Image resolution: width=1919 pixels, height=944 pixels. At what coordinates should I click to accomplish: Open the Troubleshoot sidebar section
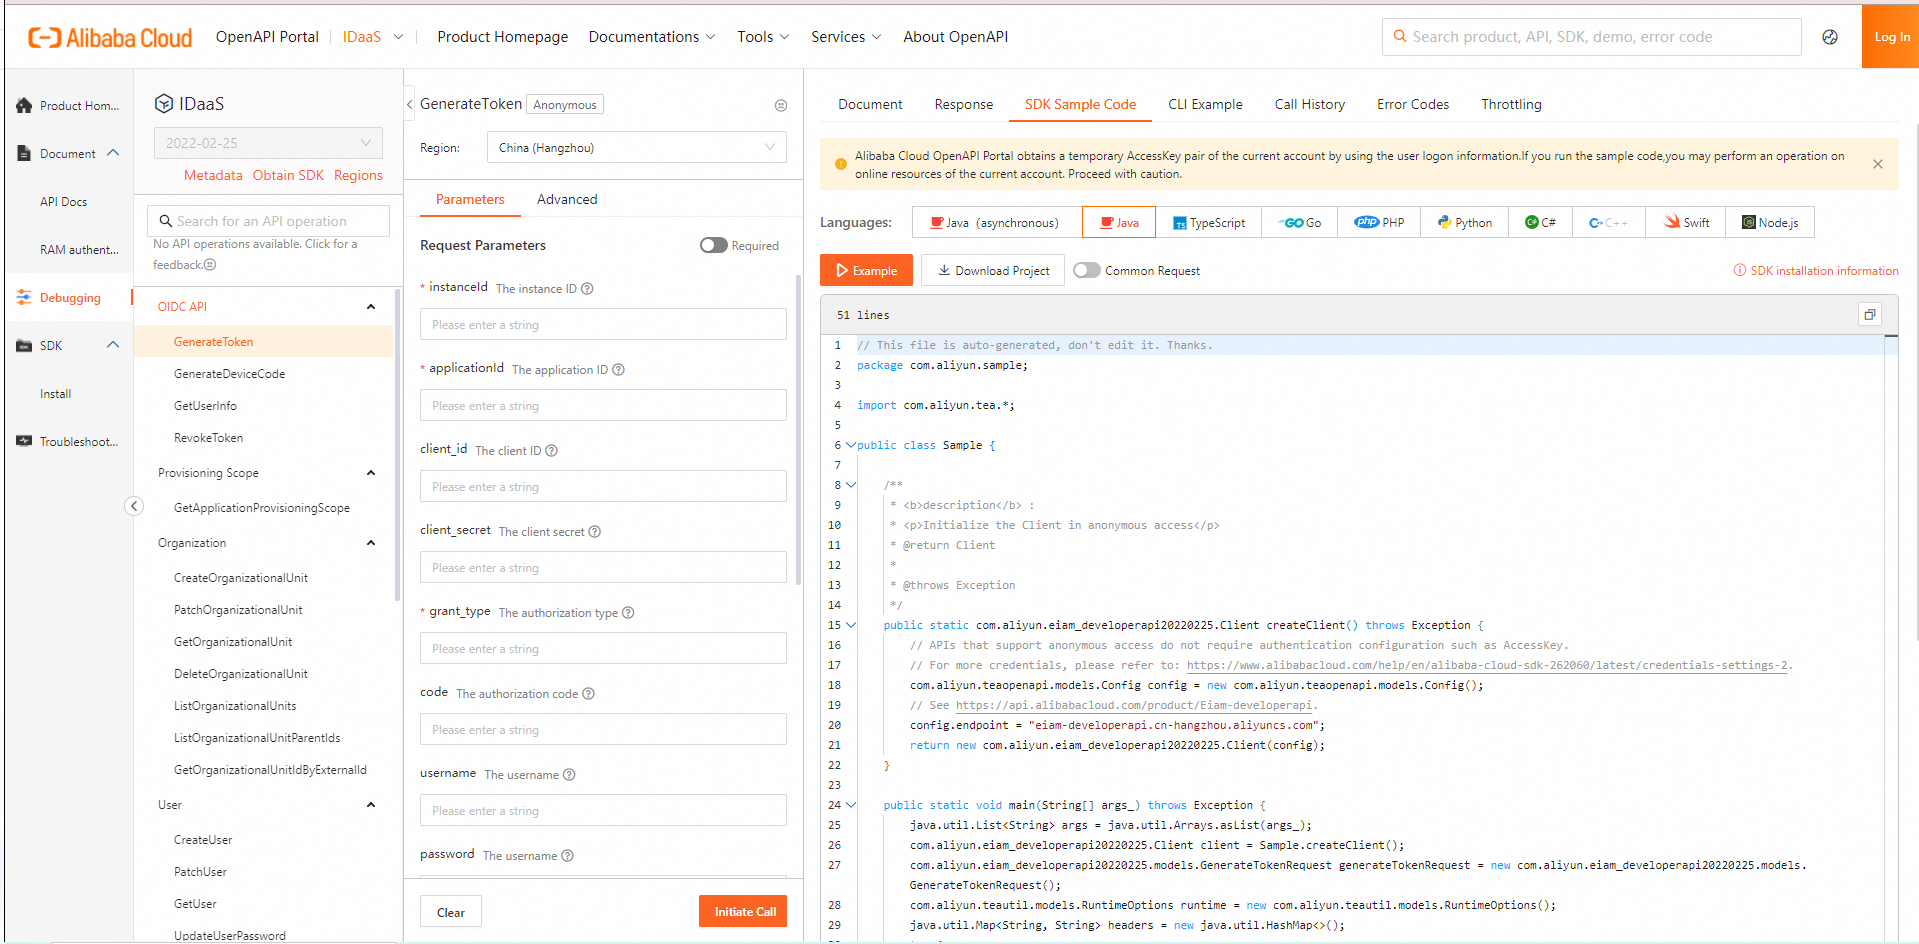tap(68, 441)
